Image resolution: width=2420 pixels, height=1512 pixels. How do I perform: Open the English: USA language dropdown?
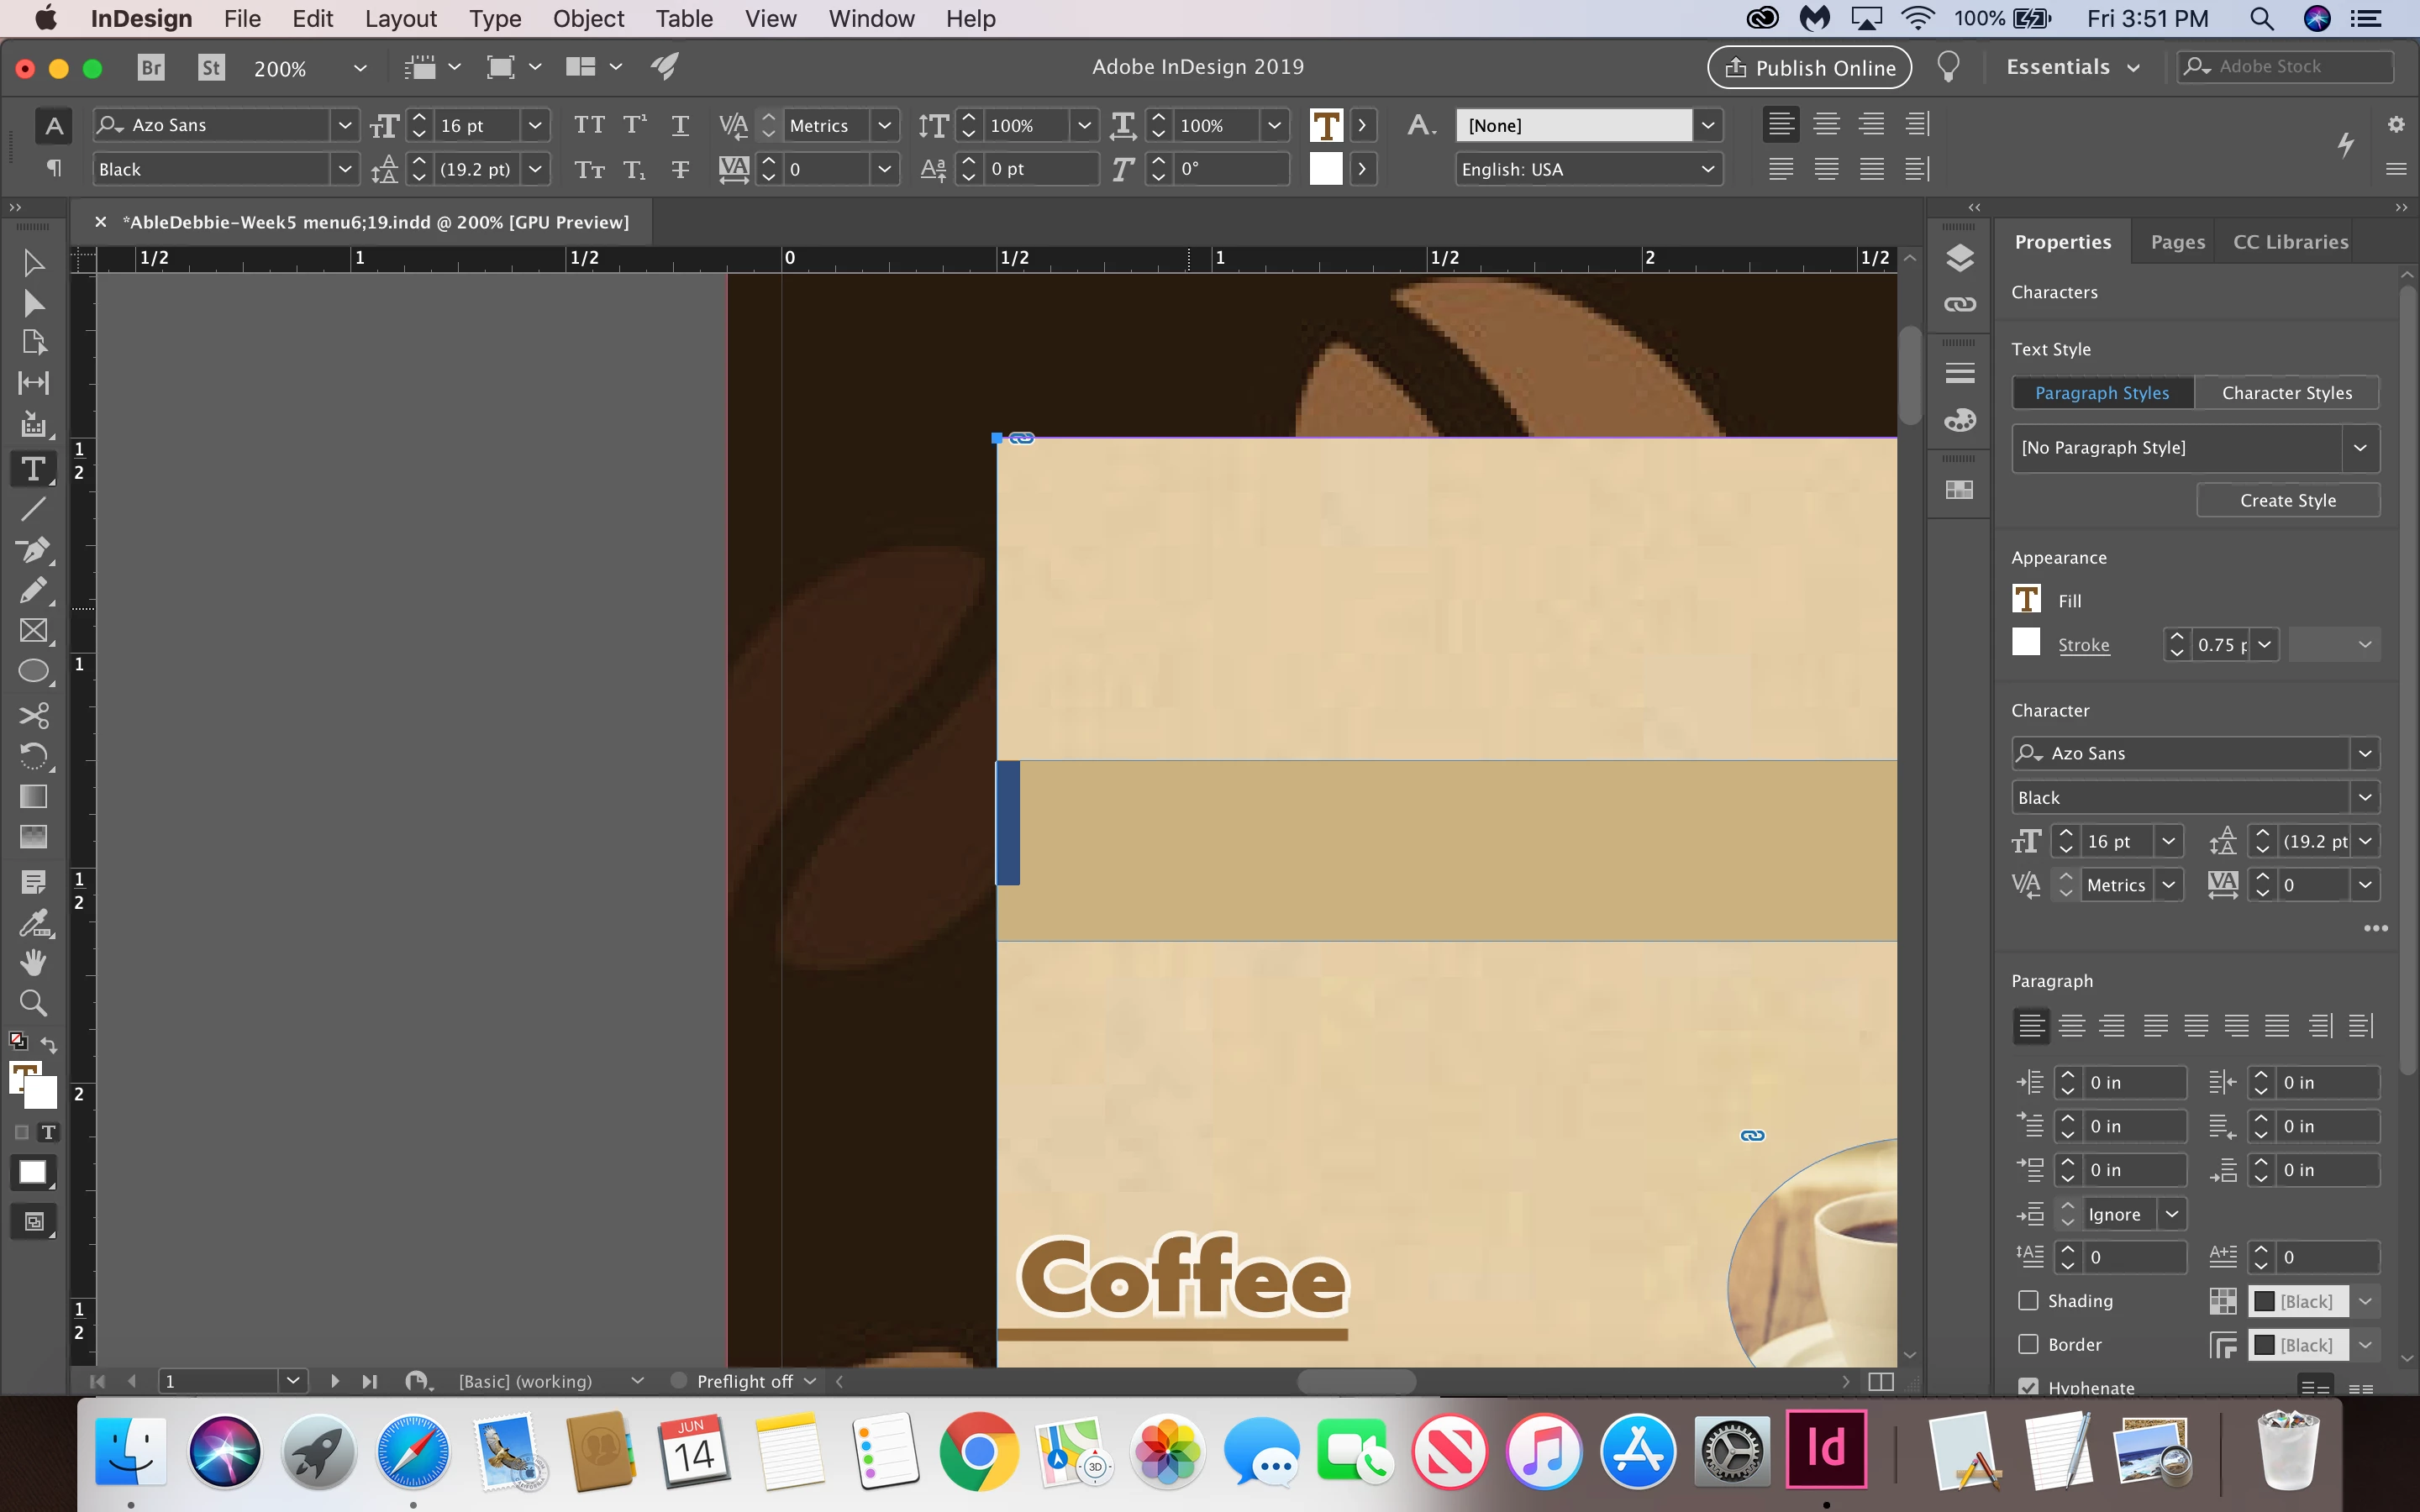[1587, 169]
